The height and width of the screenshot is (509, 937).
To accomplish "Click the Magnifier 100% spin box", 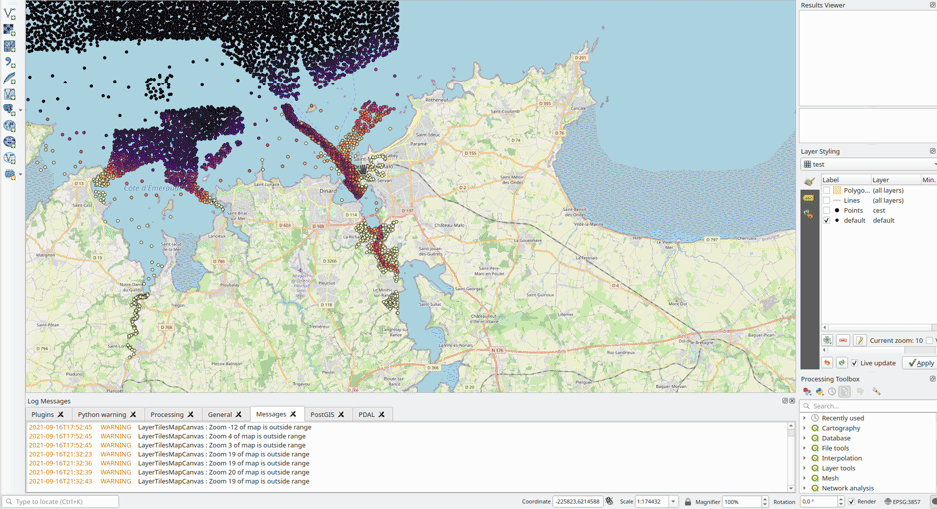I will (x=745, y=502).
